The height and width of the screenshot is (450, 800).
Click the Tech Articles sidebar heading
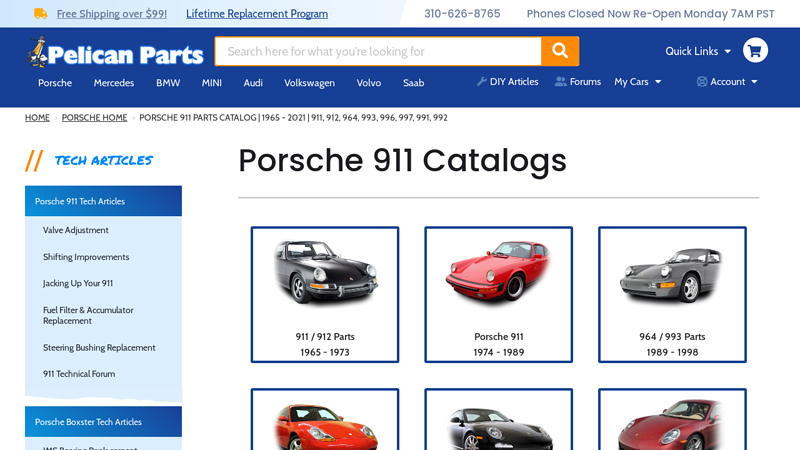pyautogui.click(x=103, y=160)
